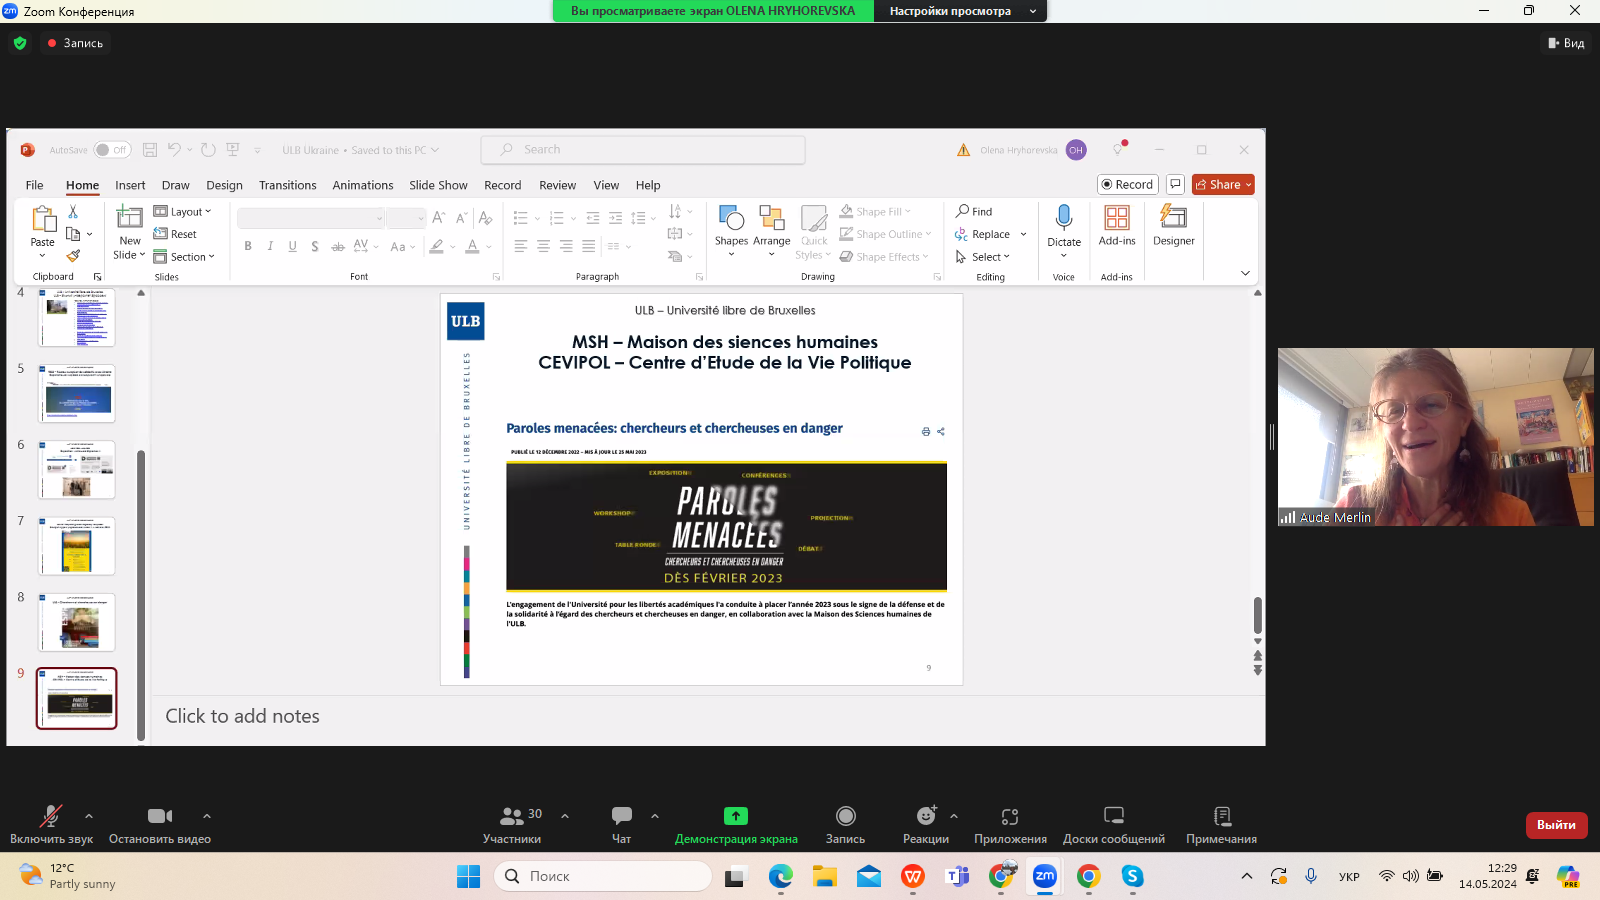Open the Slide Show tab

click(x=438, y=185)
